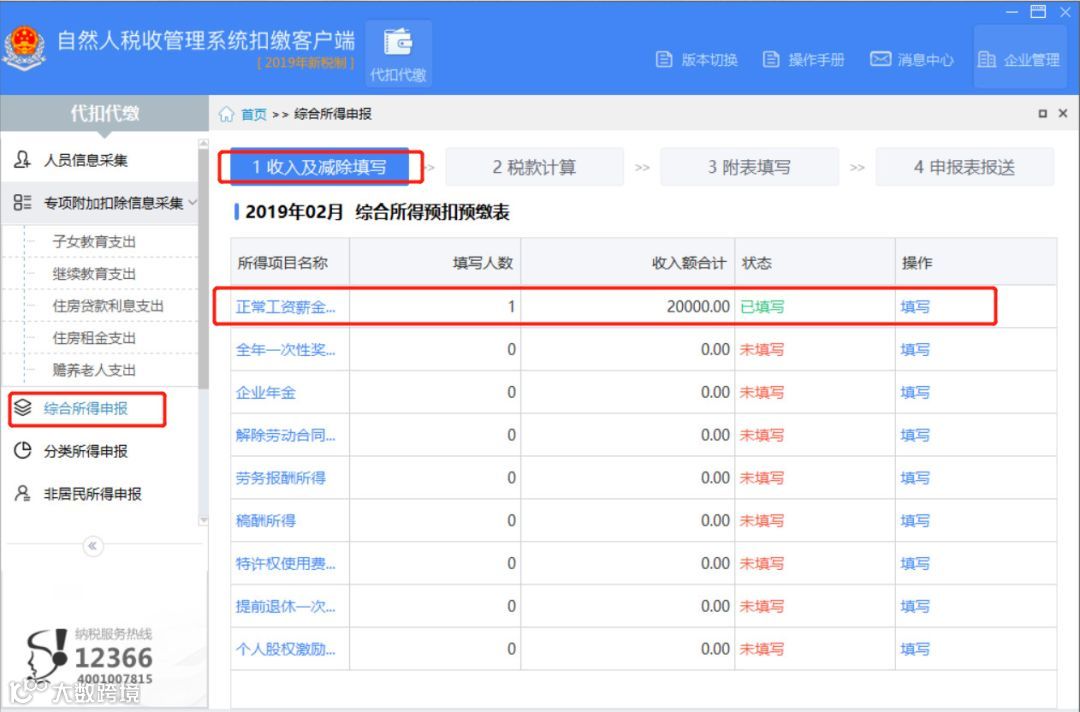
Task: Click 填写 in the 劳务报酬所得 row
Action: [915, 478]
